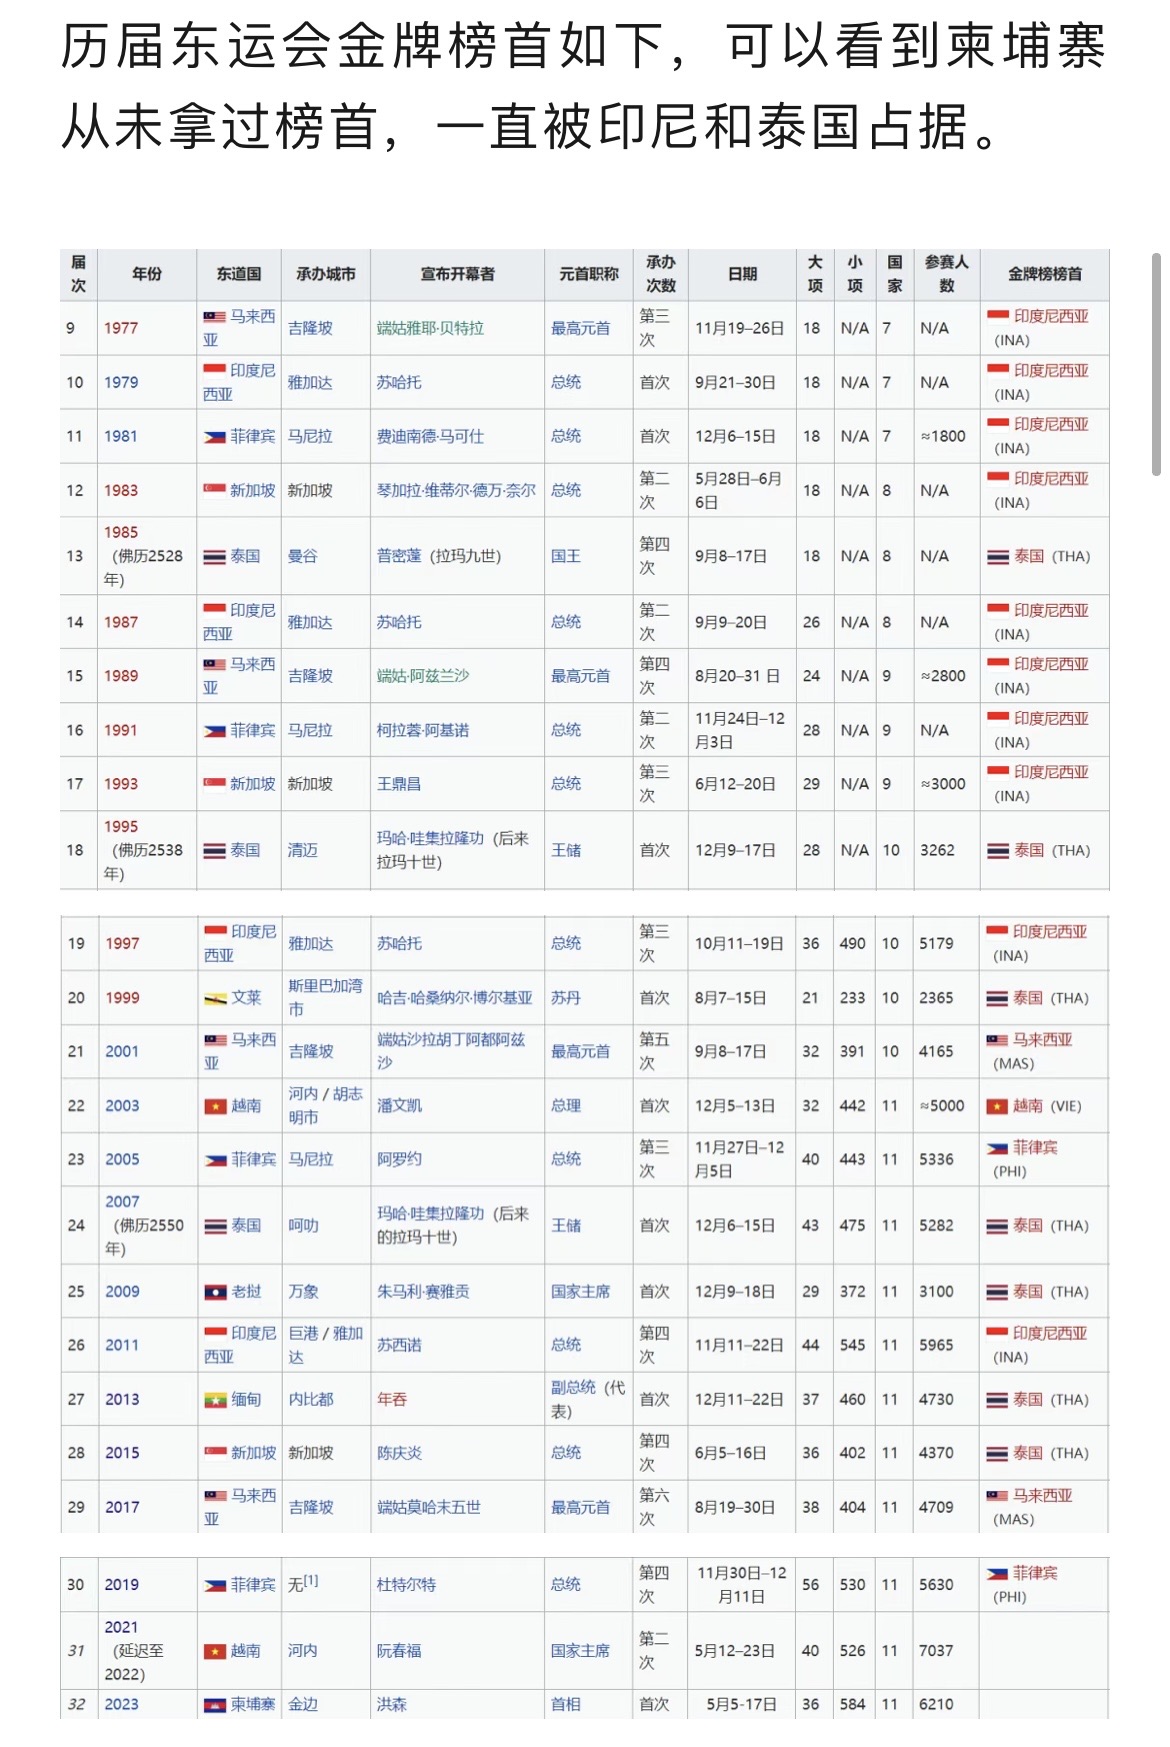This screenshot has width=1170, height=1747.
Task: Click the vertical scrollbar on the right edge
Action: [x=1157, y=350]
